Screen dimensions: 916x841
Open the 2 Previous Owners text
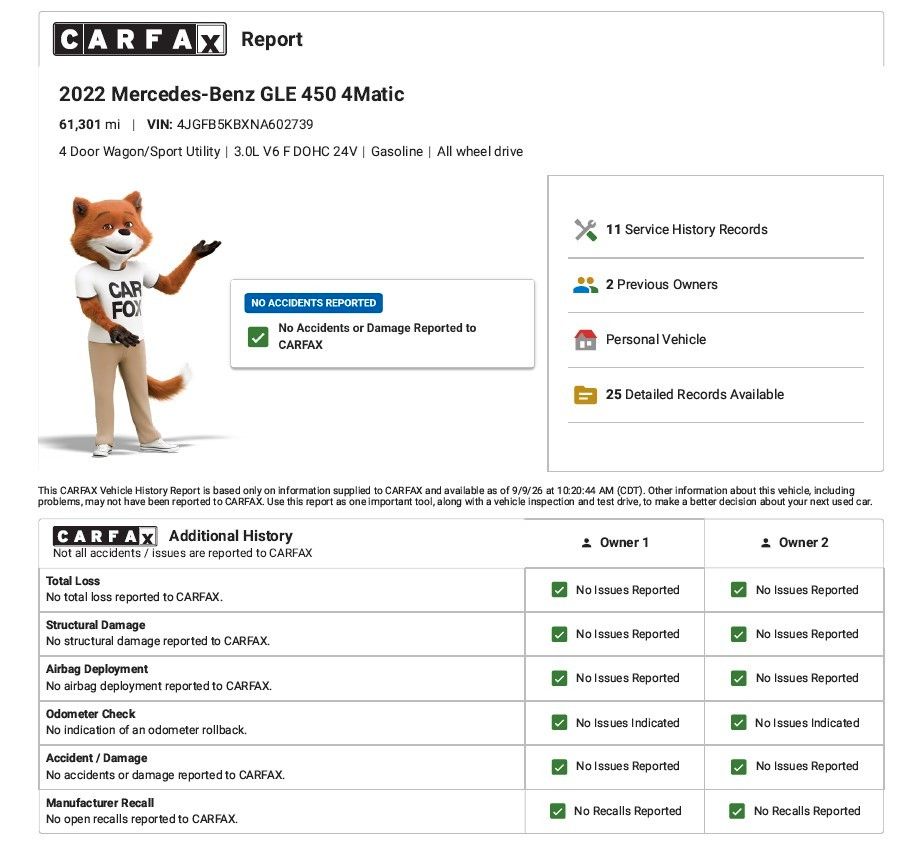click(x=661, y=284)
